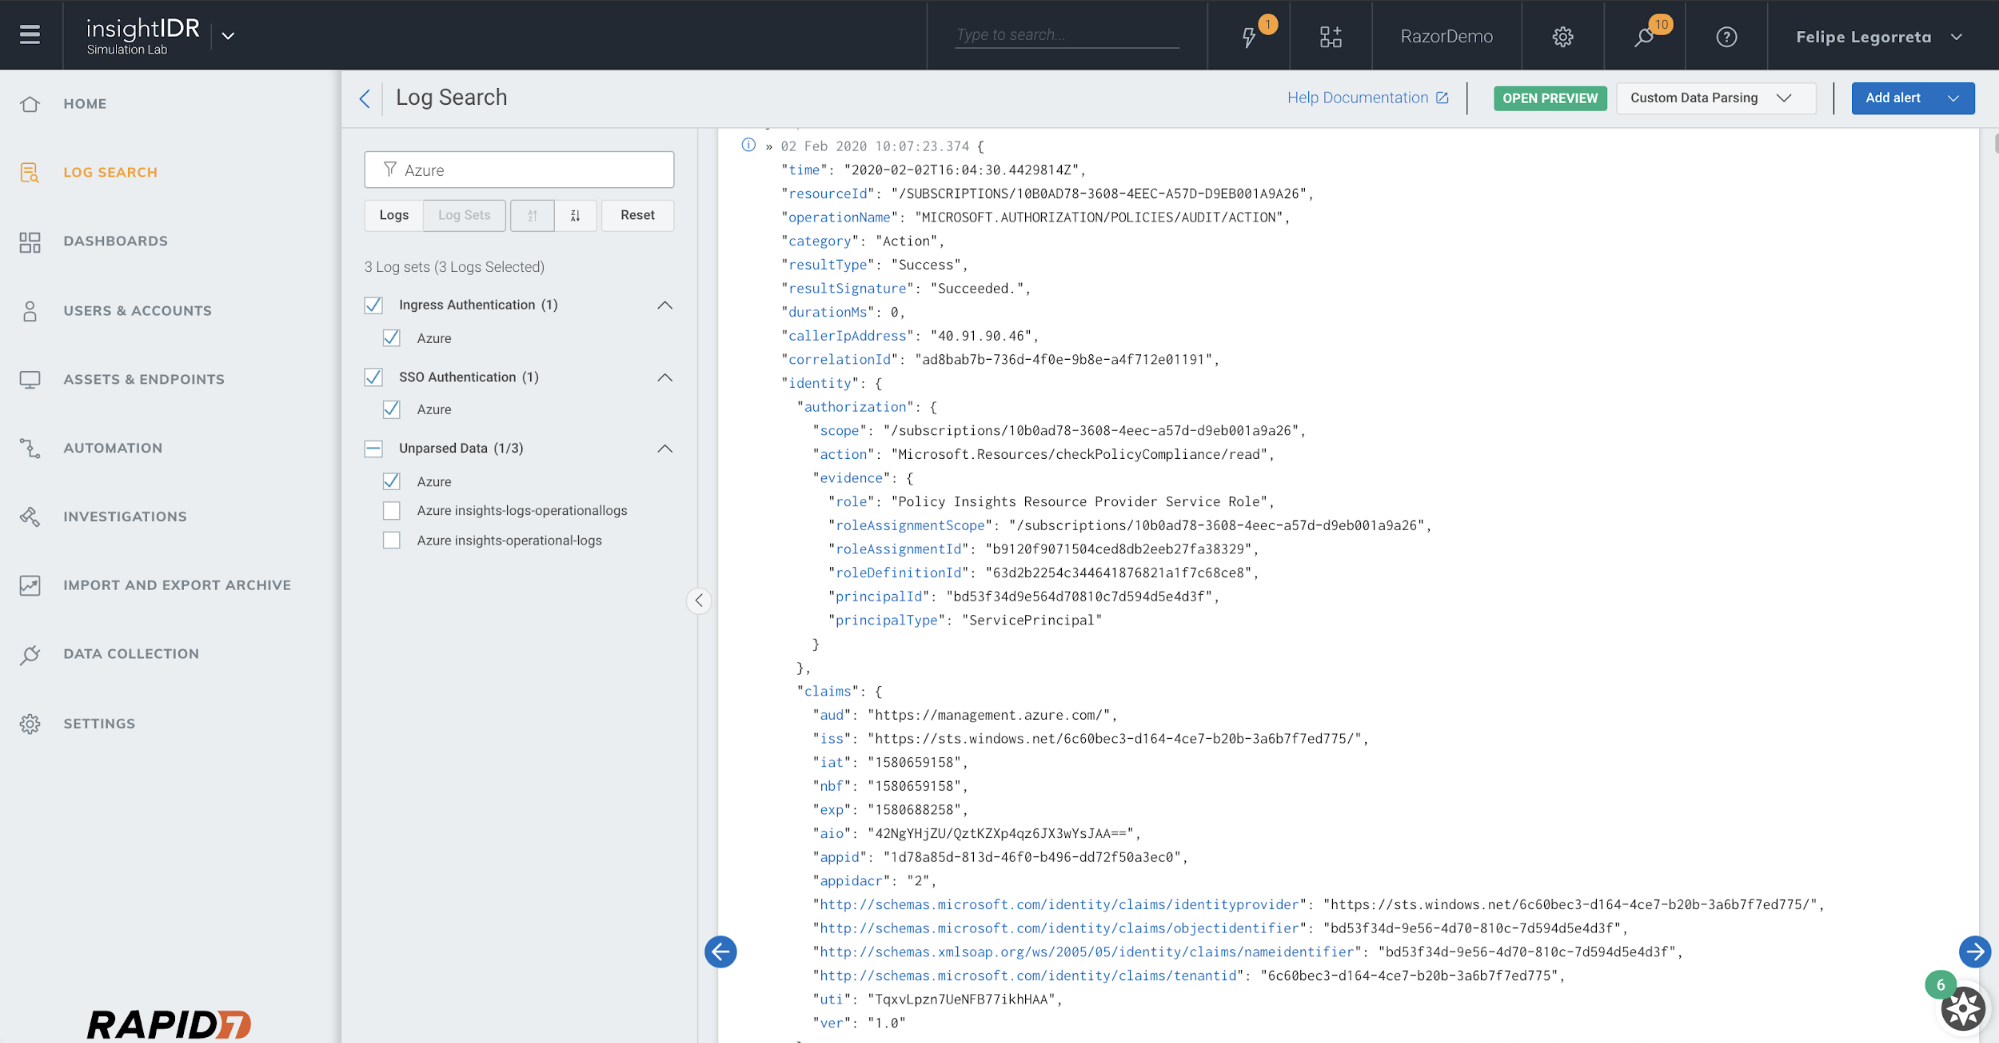Viewport: 1999px width, 1043px height.
Task: Switch to the Logs tab
Action: 394,215
